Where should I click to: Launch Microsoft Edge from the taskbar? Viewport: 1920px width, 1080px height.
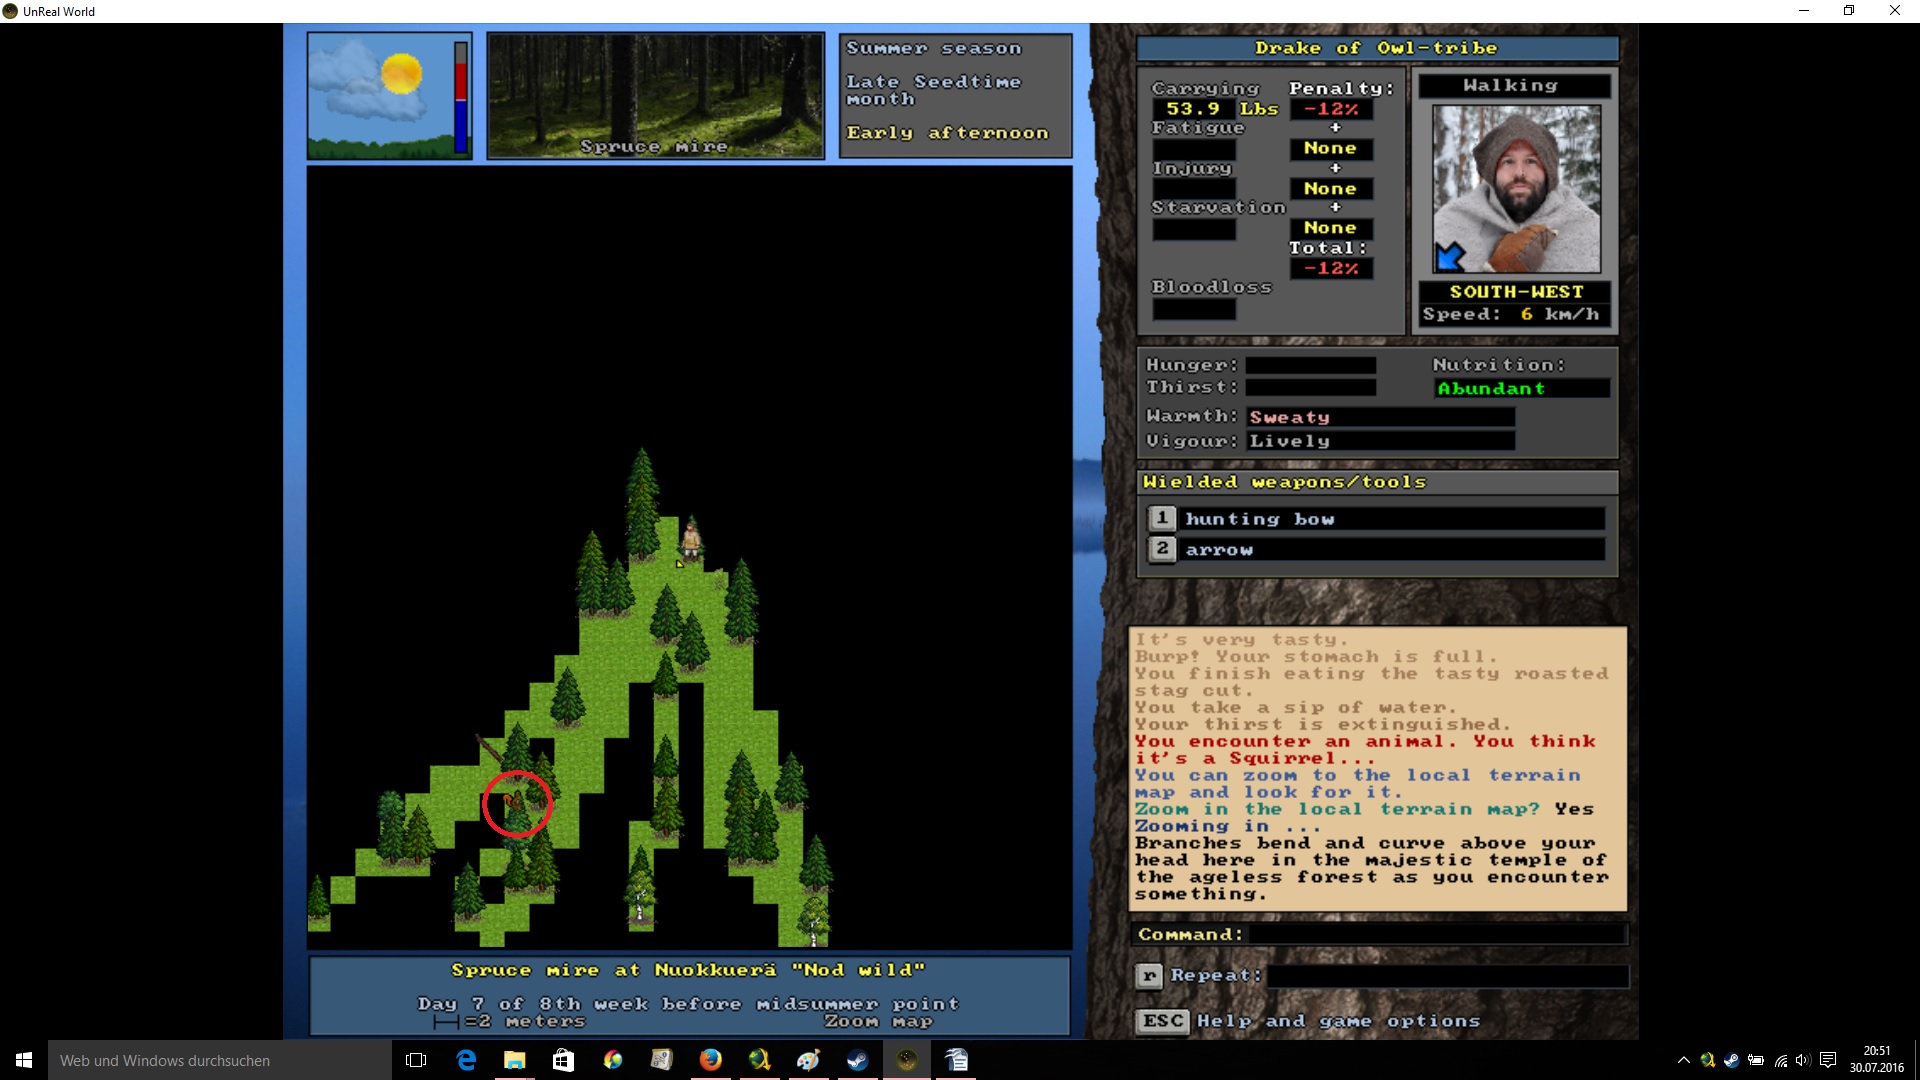(466, 1060)
